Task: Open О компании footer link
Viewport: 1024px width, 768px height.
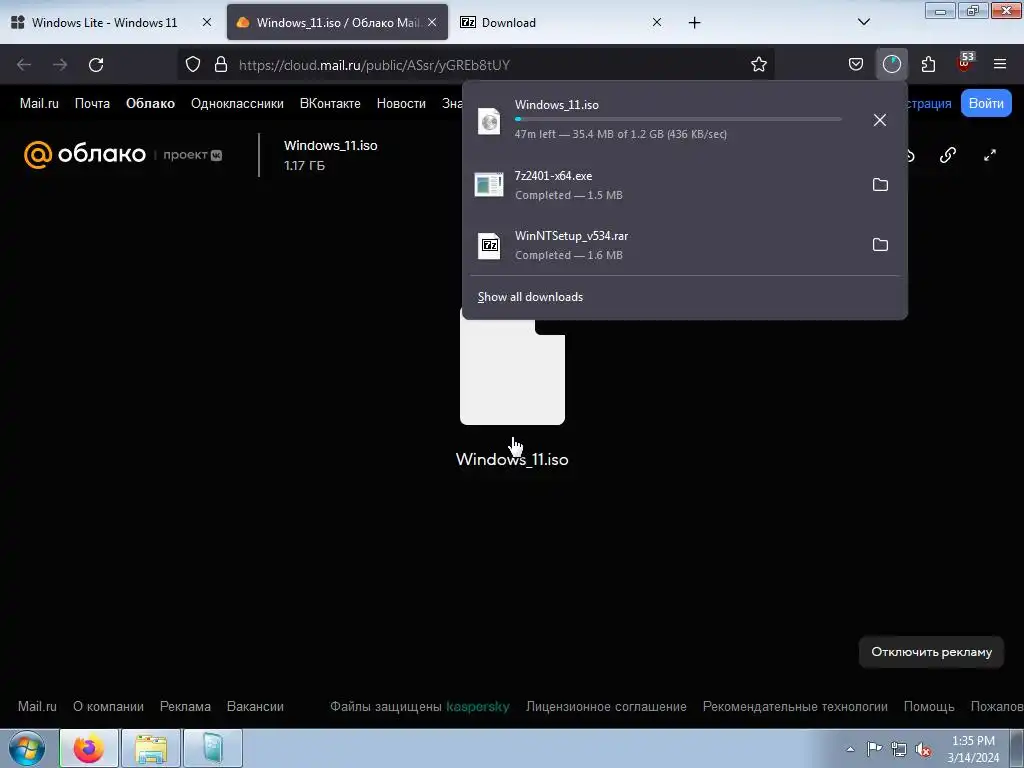Action: 108,707
